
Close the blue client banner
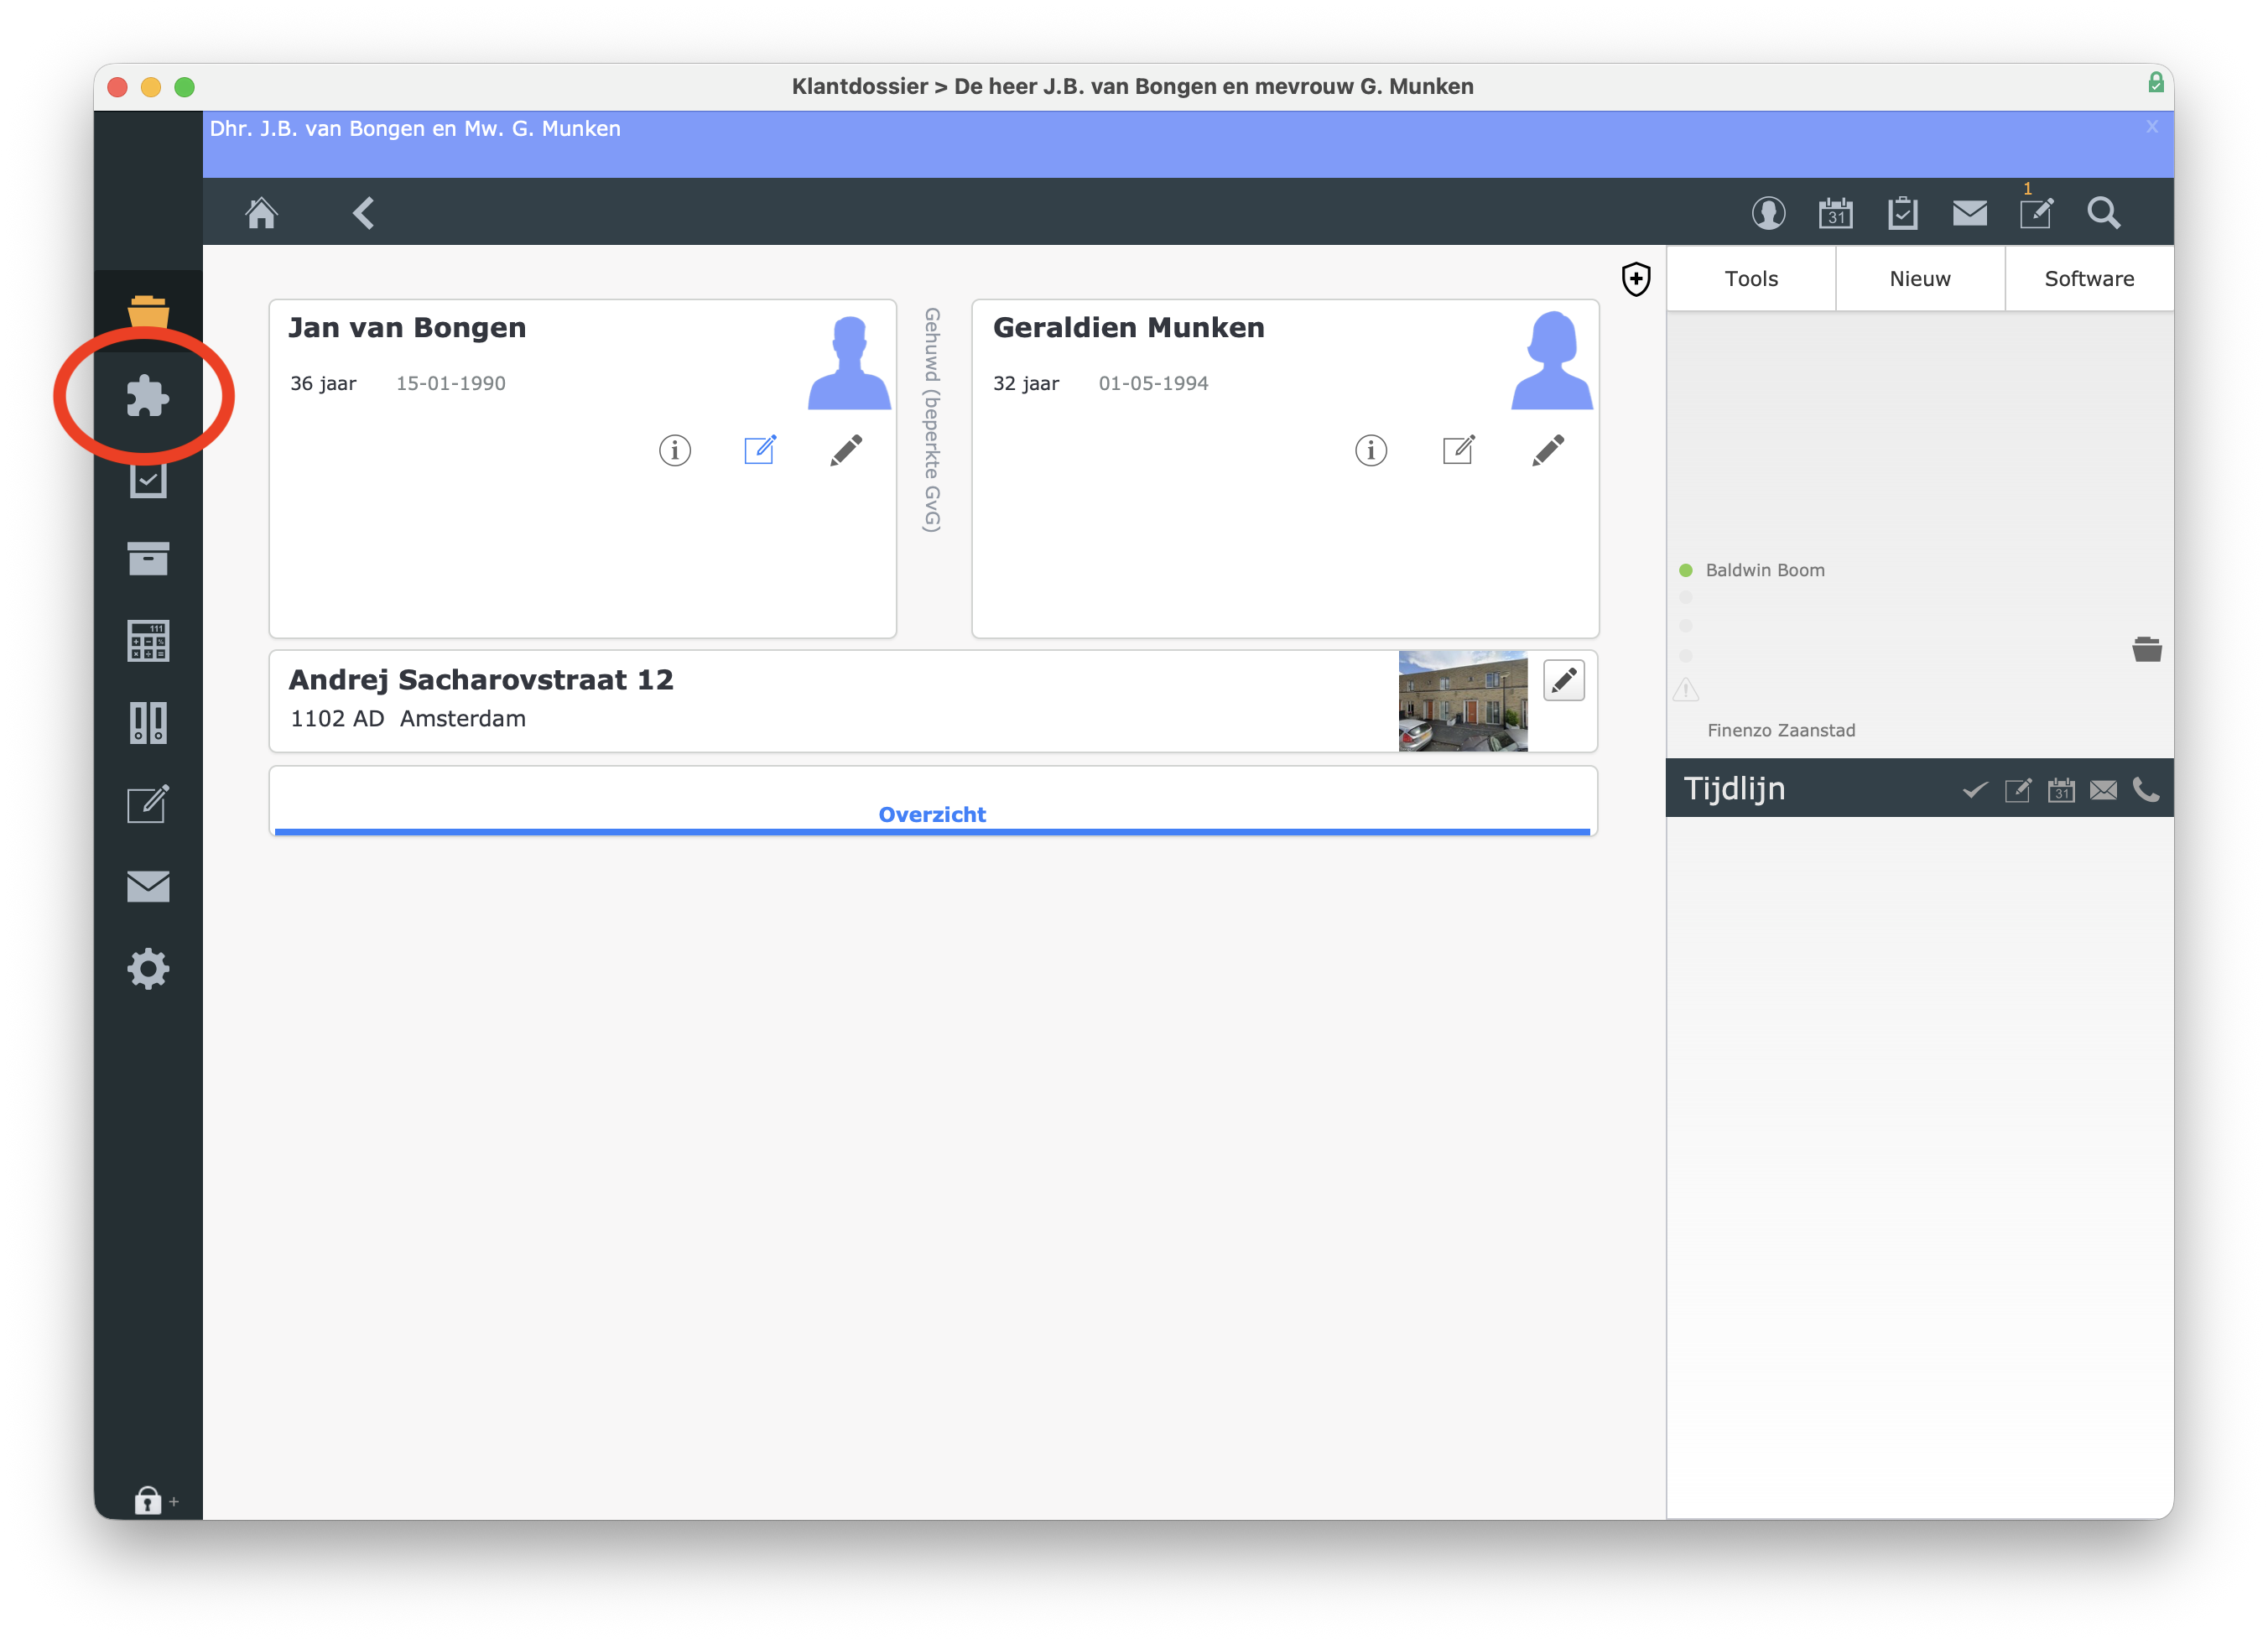point(2152,127)
